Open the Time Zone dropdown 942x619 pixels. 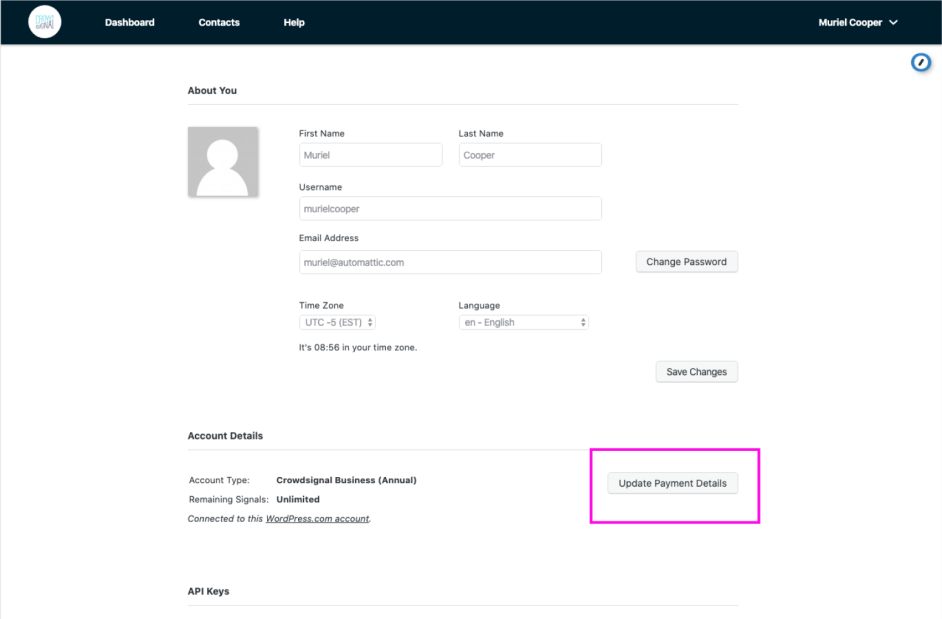pos(337,322)
